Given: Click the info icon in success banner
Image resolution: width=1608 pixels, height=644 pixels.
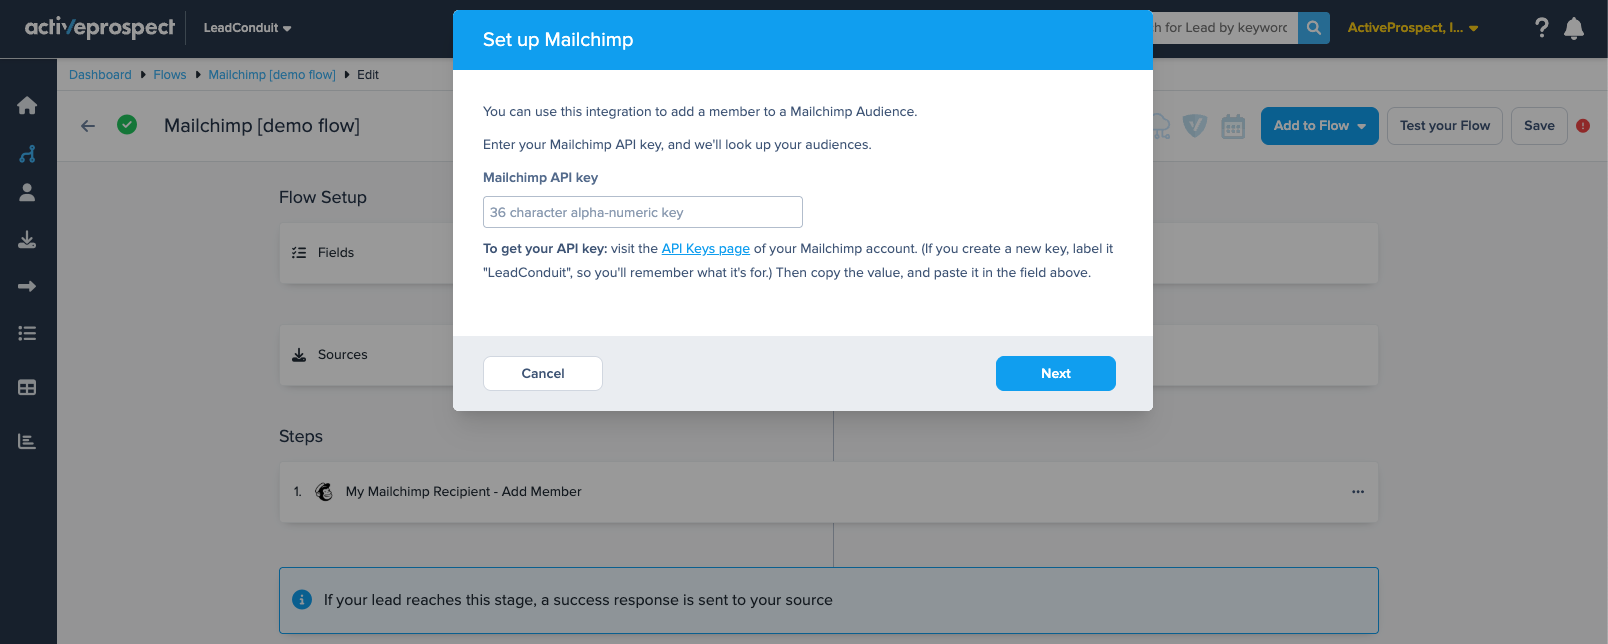Looking at the screenshot, I should pos(301,599).
